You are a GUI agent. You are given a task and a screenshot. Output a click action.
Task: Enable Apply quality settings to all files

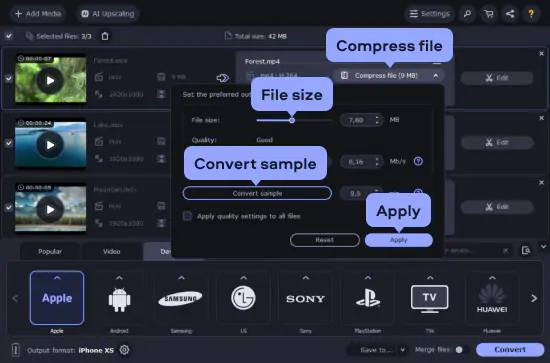pyautogui.click(x=187, y=216)
